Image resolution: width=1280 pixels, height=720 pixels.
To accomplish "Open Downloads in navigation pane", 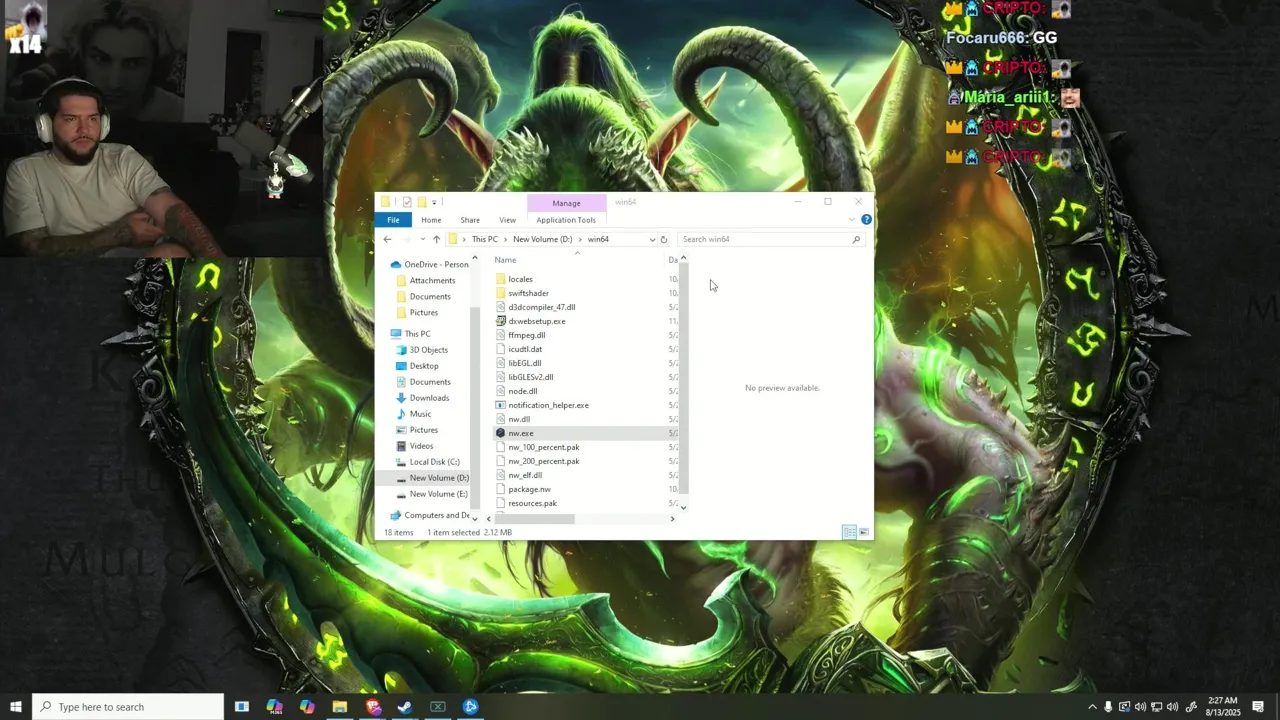I will pyautogui.click(x=423, y=398).
